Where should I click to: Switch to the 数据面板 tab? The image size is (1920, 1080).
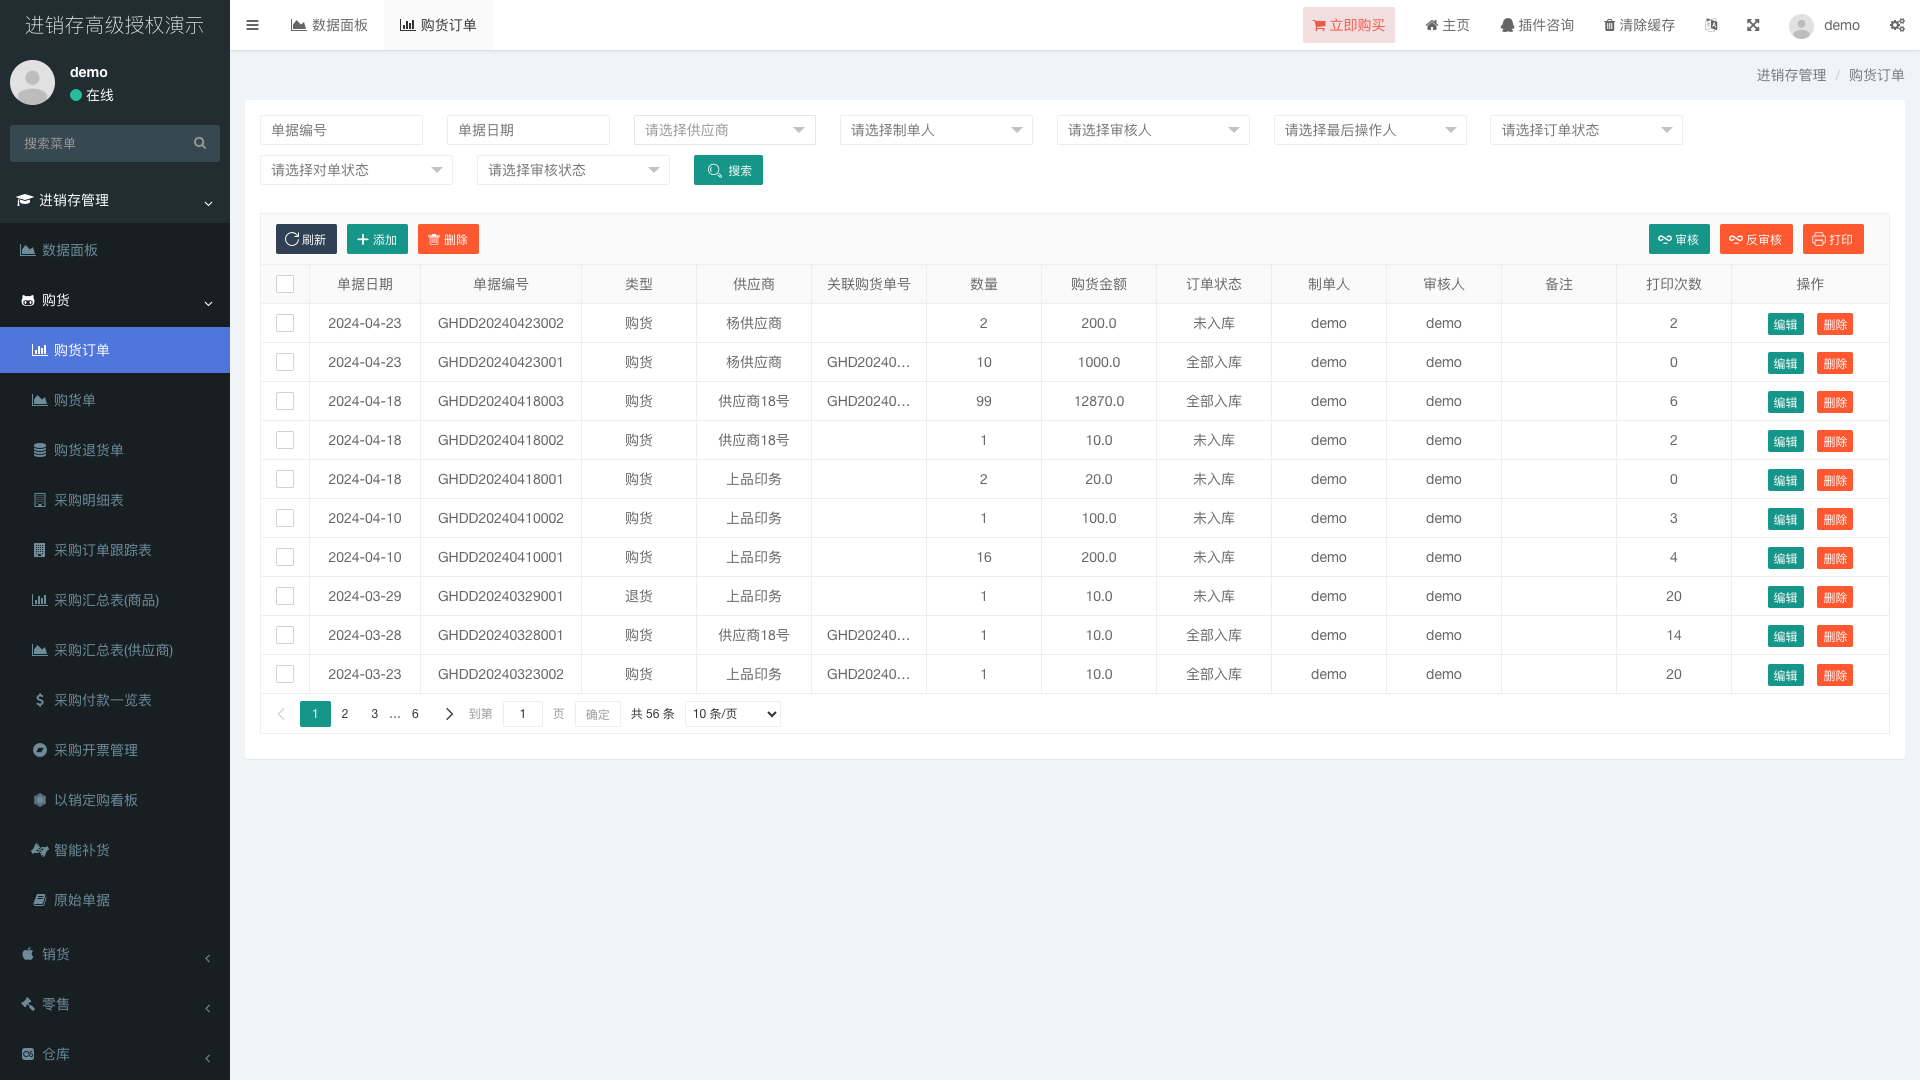[x=329, y=25]
